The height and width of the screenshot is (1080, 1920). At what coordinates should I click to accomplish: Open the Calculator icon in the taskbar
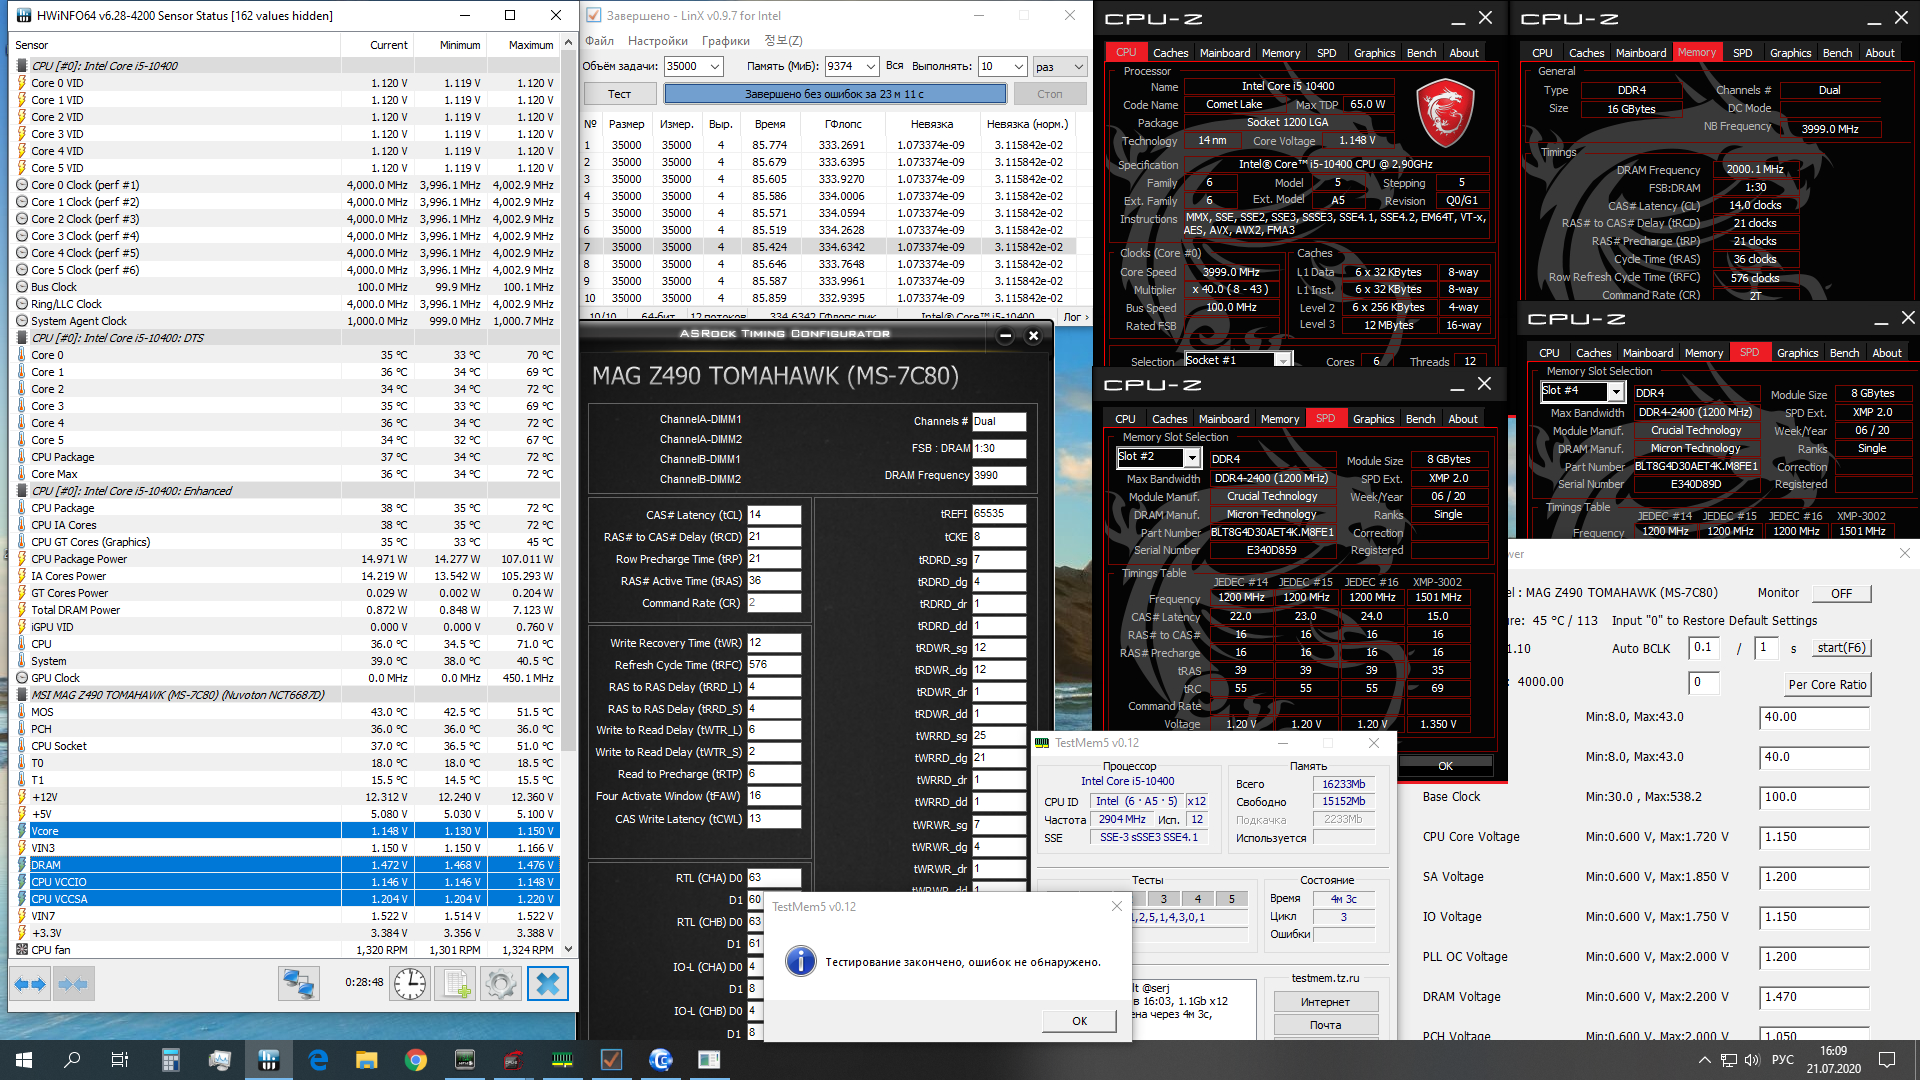tap(170, 1060)
